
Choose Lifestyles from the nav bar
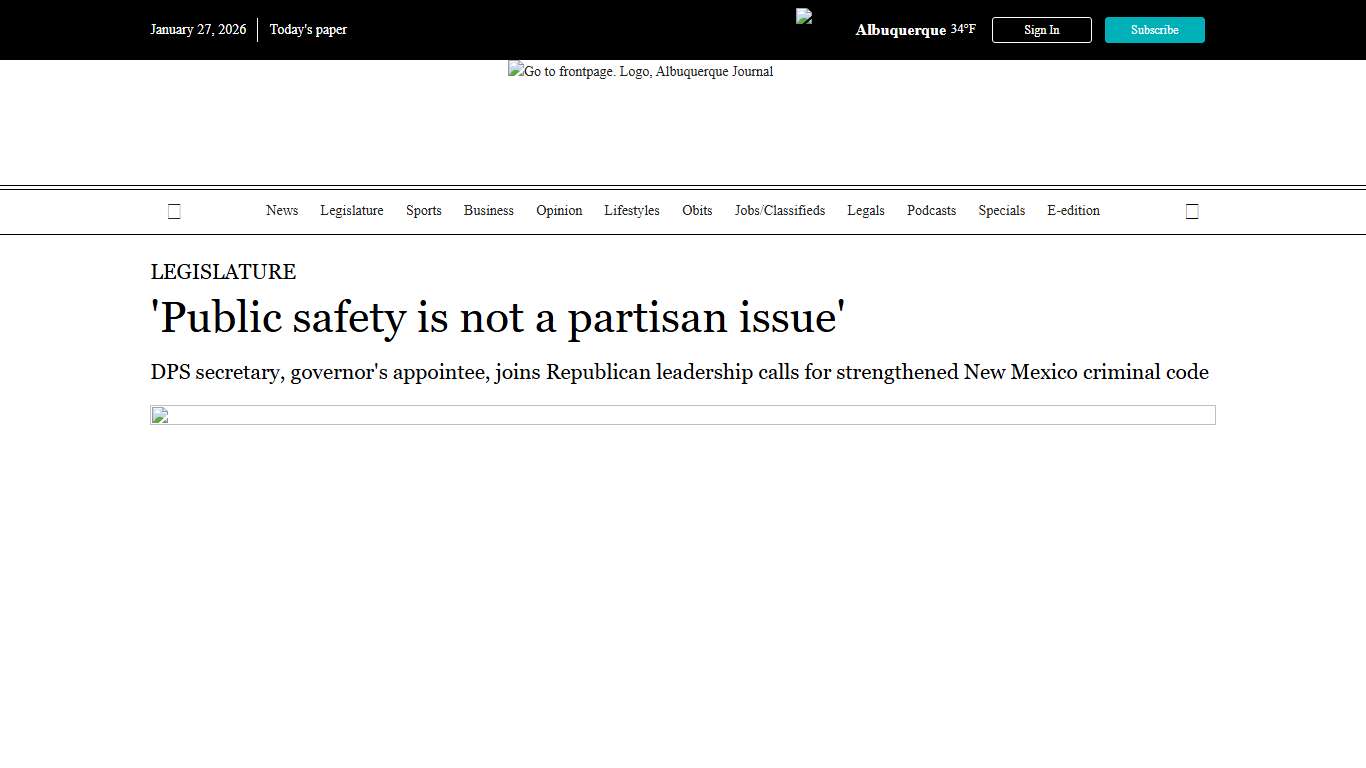(x=632, y=211)
